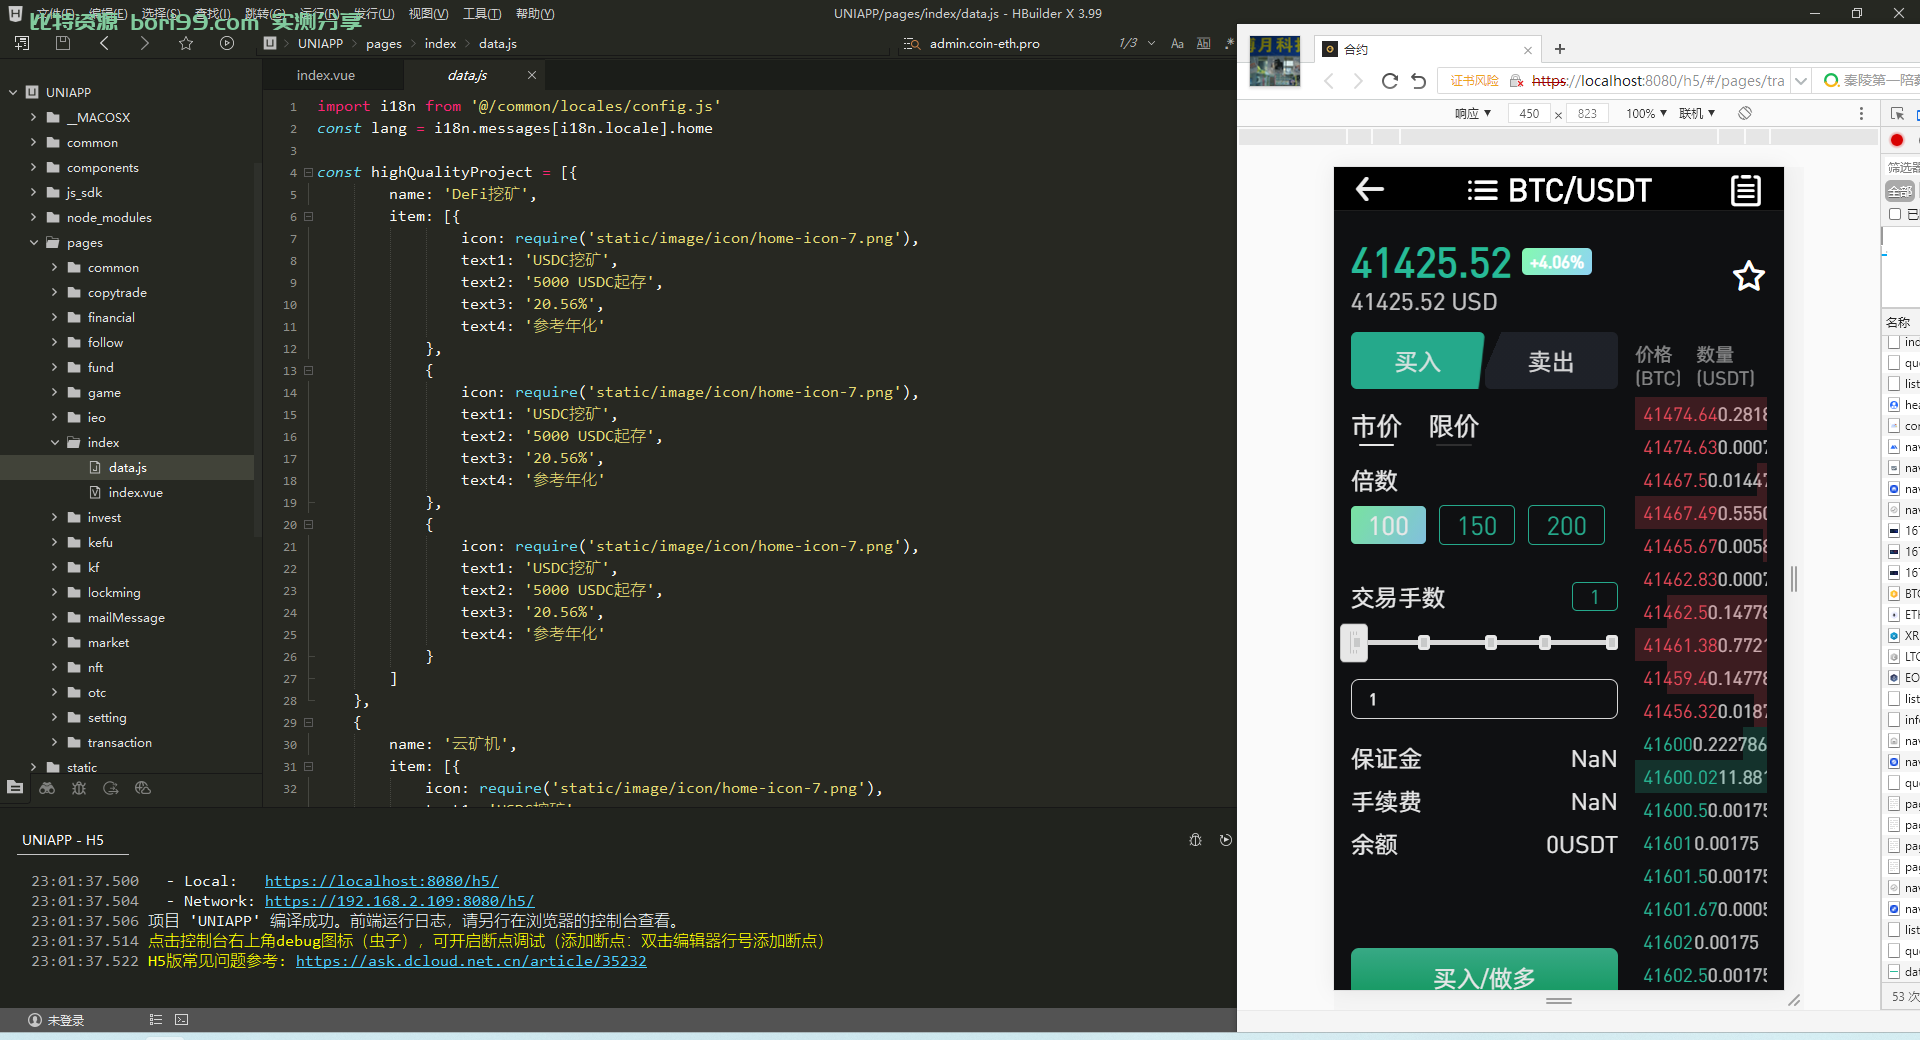
Task: Open the https://localhost:8080/h5/ console link
Action: (x=381, y=881)
